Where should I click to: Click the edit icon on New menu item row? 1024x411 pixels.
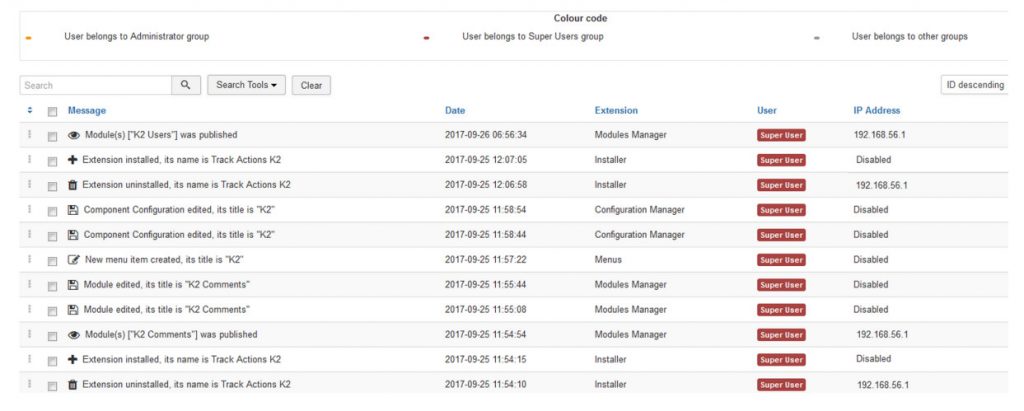point(74,259)
